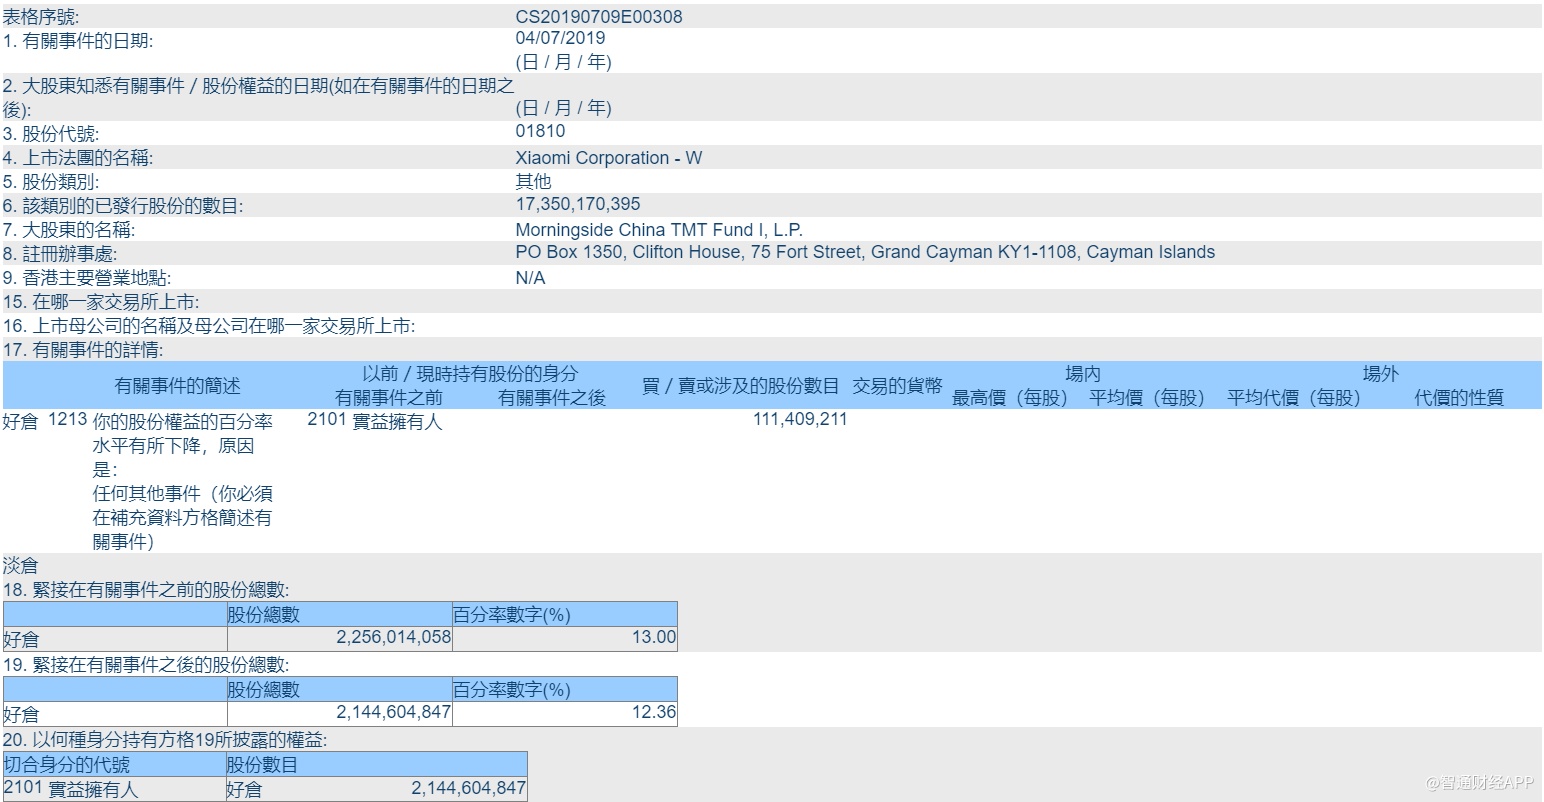
Task: Select capacity 2101 實益擁有人 in event row
Action: (x=375, y=421)
